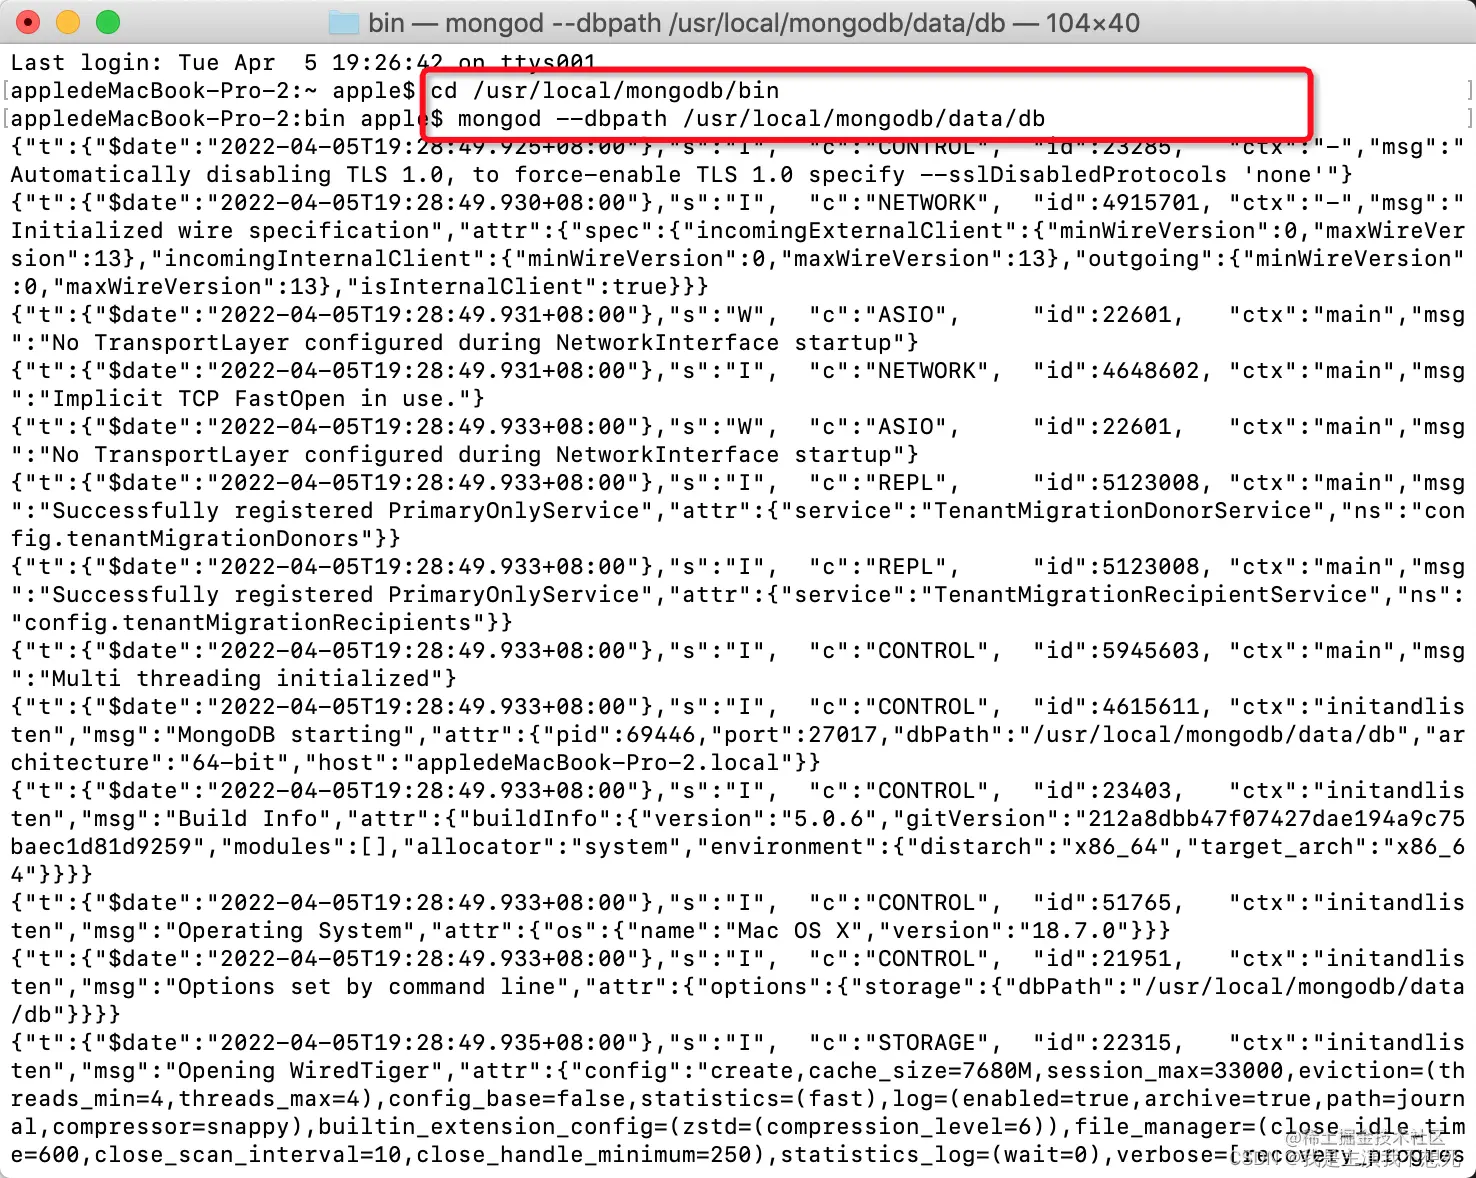Click the 'cd /usr/local/mongodb/bin' command
This screenshot has height=1178, width=1476.
pyautogui.click(x=605, y=91)
